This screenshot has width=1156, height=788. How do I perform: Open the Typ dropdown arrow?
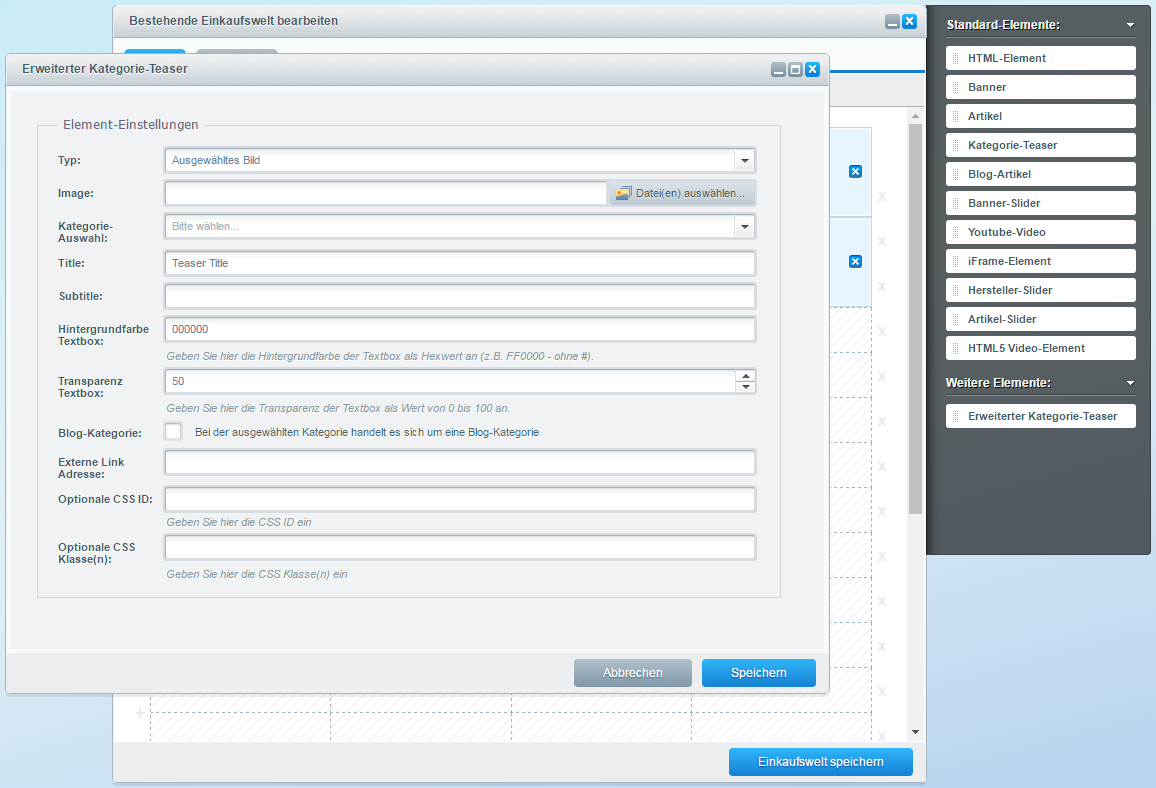[x=745, y=160]
